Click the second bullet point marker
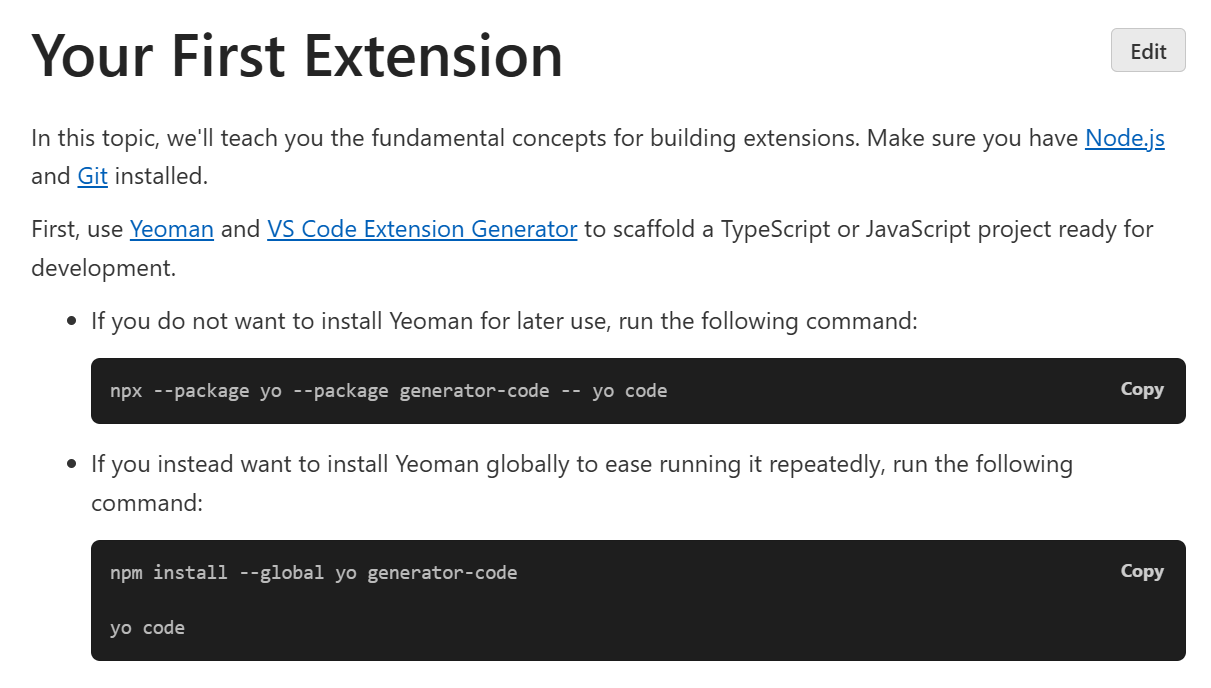 click(x=71, y=465)
